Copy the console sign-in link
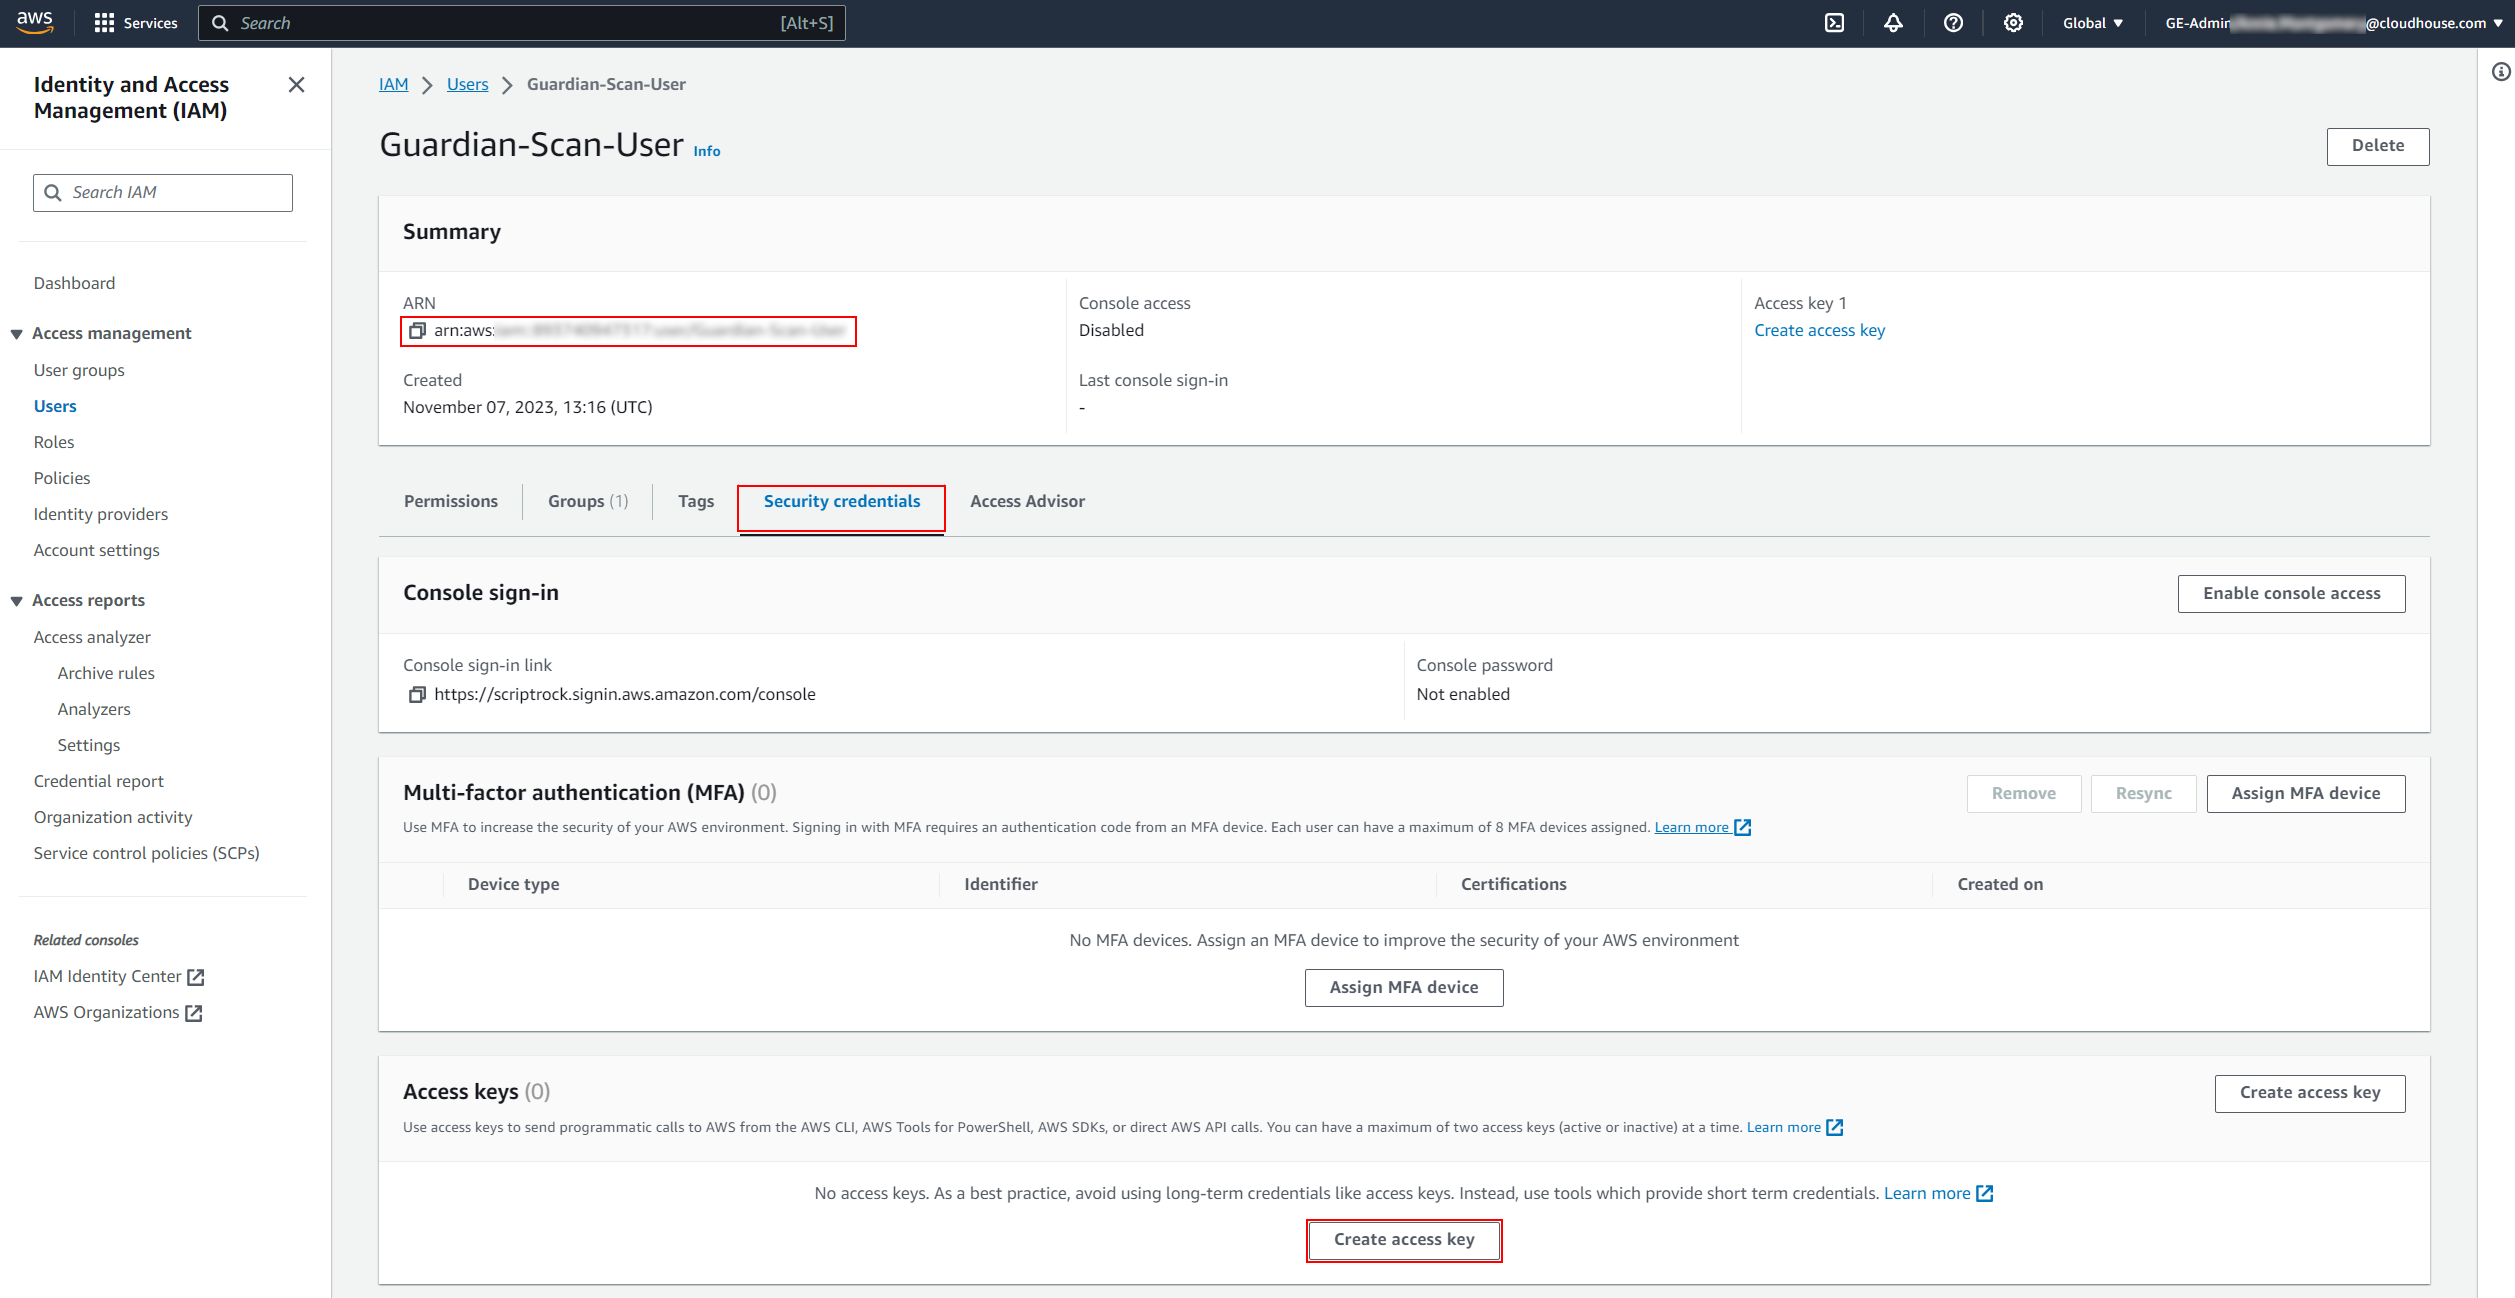Viewport: 2515px width, 1298px height. (417, 694)
